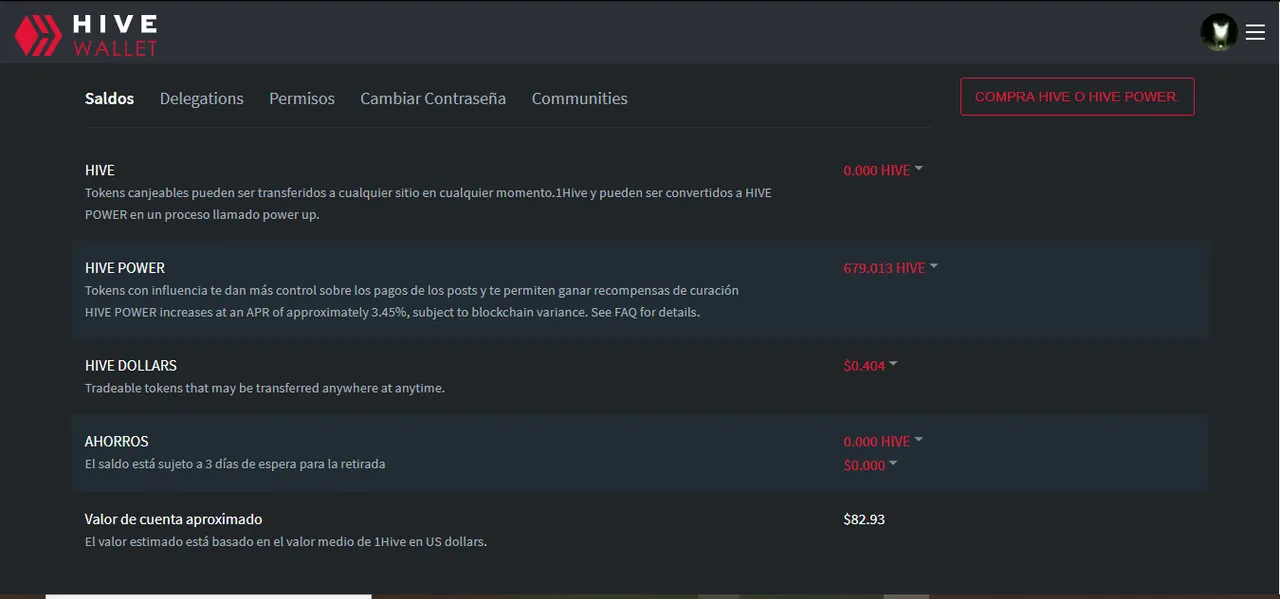The width and height of the screenshot is (1280, 599).
Task: Click the $82.93 account value
Action: tap(864, 519)
